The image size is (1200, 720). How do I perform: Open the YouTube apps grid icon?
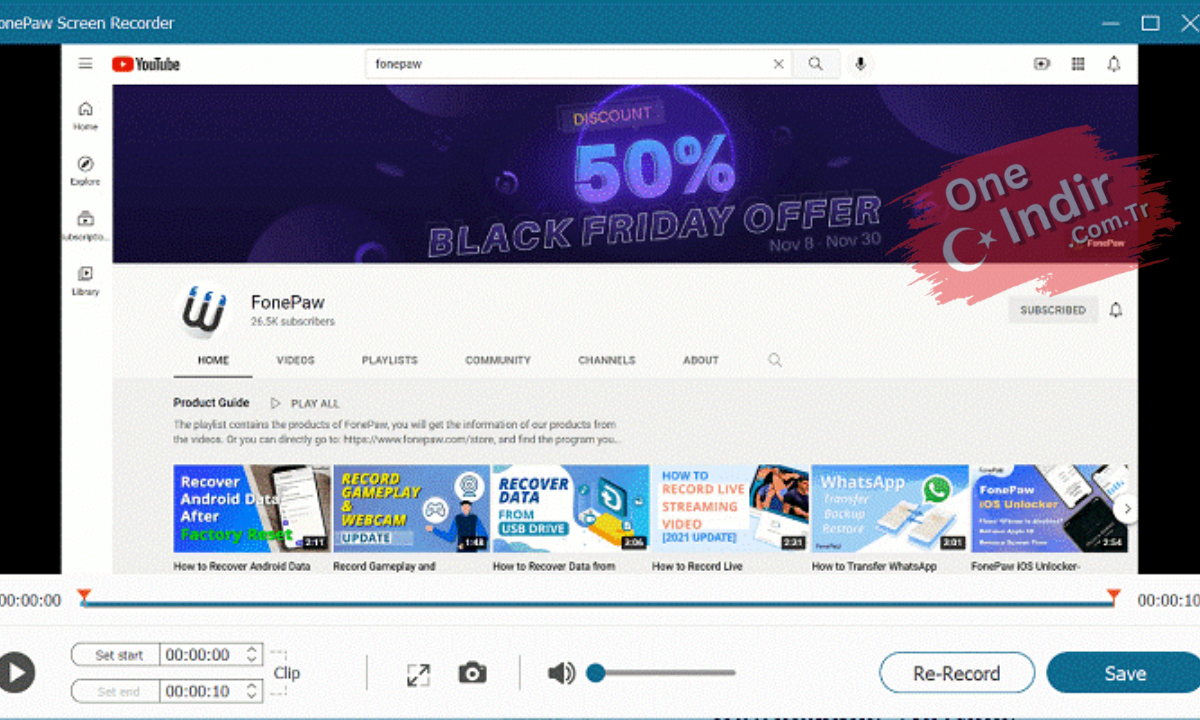[x=1078, y=64]
